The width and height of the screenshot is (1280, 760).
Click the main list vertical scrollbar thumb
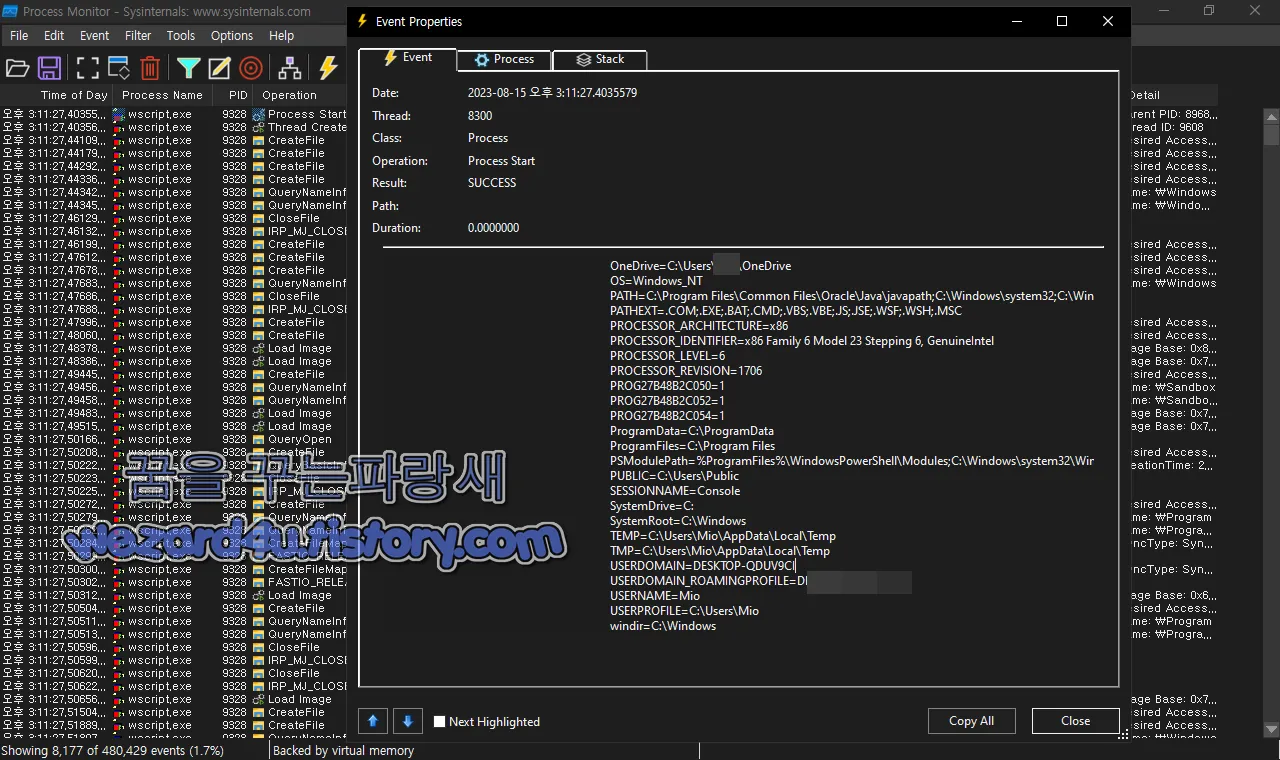click(1271, 134)
